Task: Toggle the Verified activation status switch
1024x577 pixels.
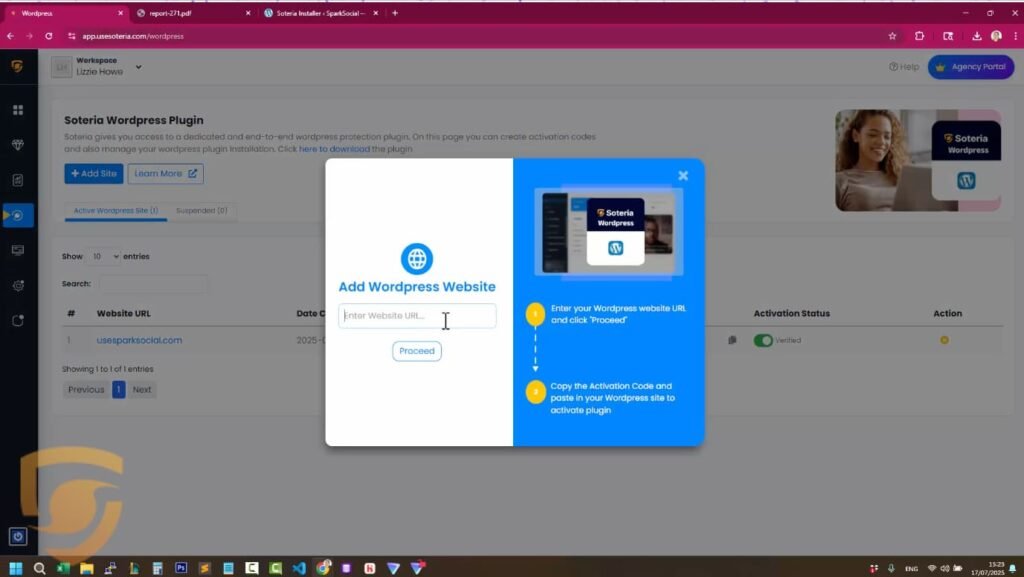Action: tap(763, 340)
